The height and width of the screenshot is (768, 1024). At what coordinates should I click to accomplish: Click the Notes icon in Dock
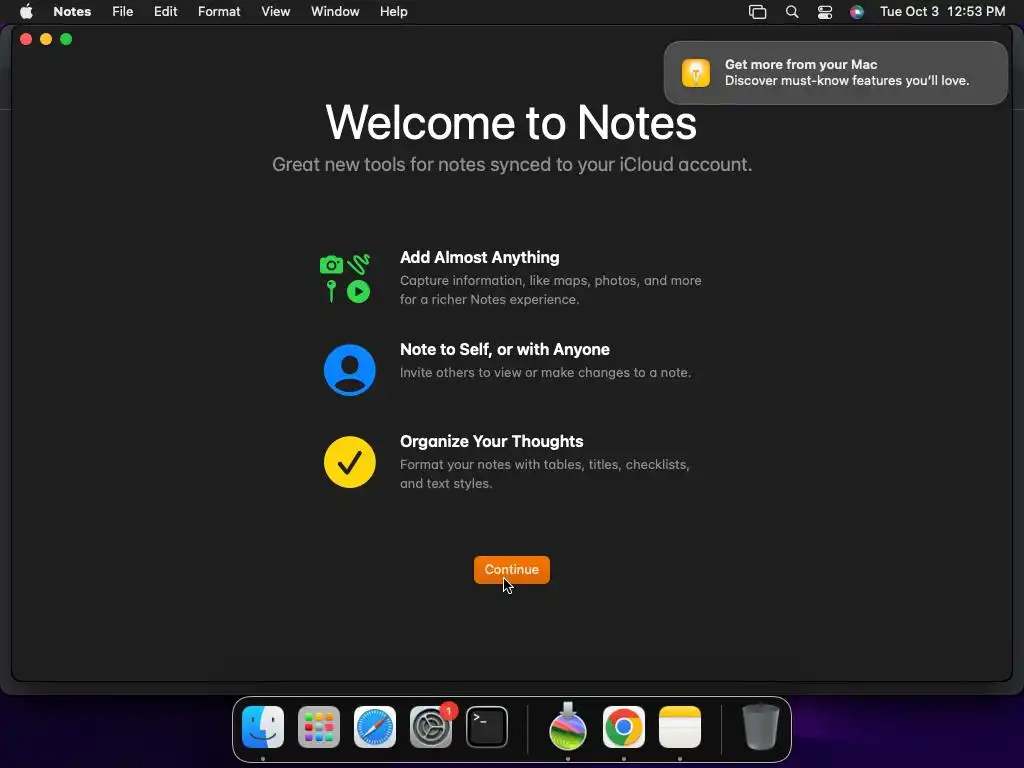point(680,727)
